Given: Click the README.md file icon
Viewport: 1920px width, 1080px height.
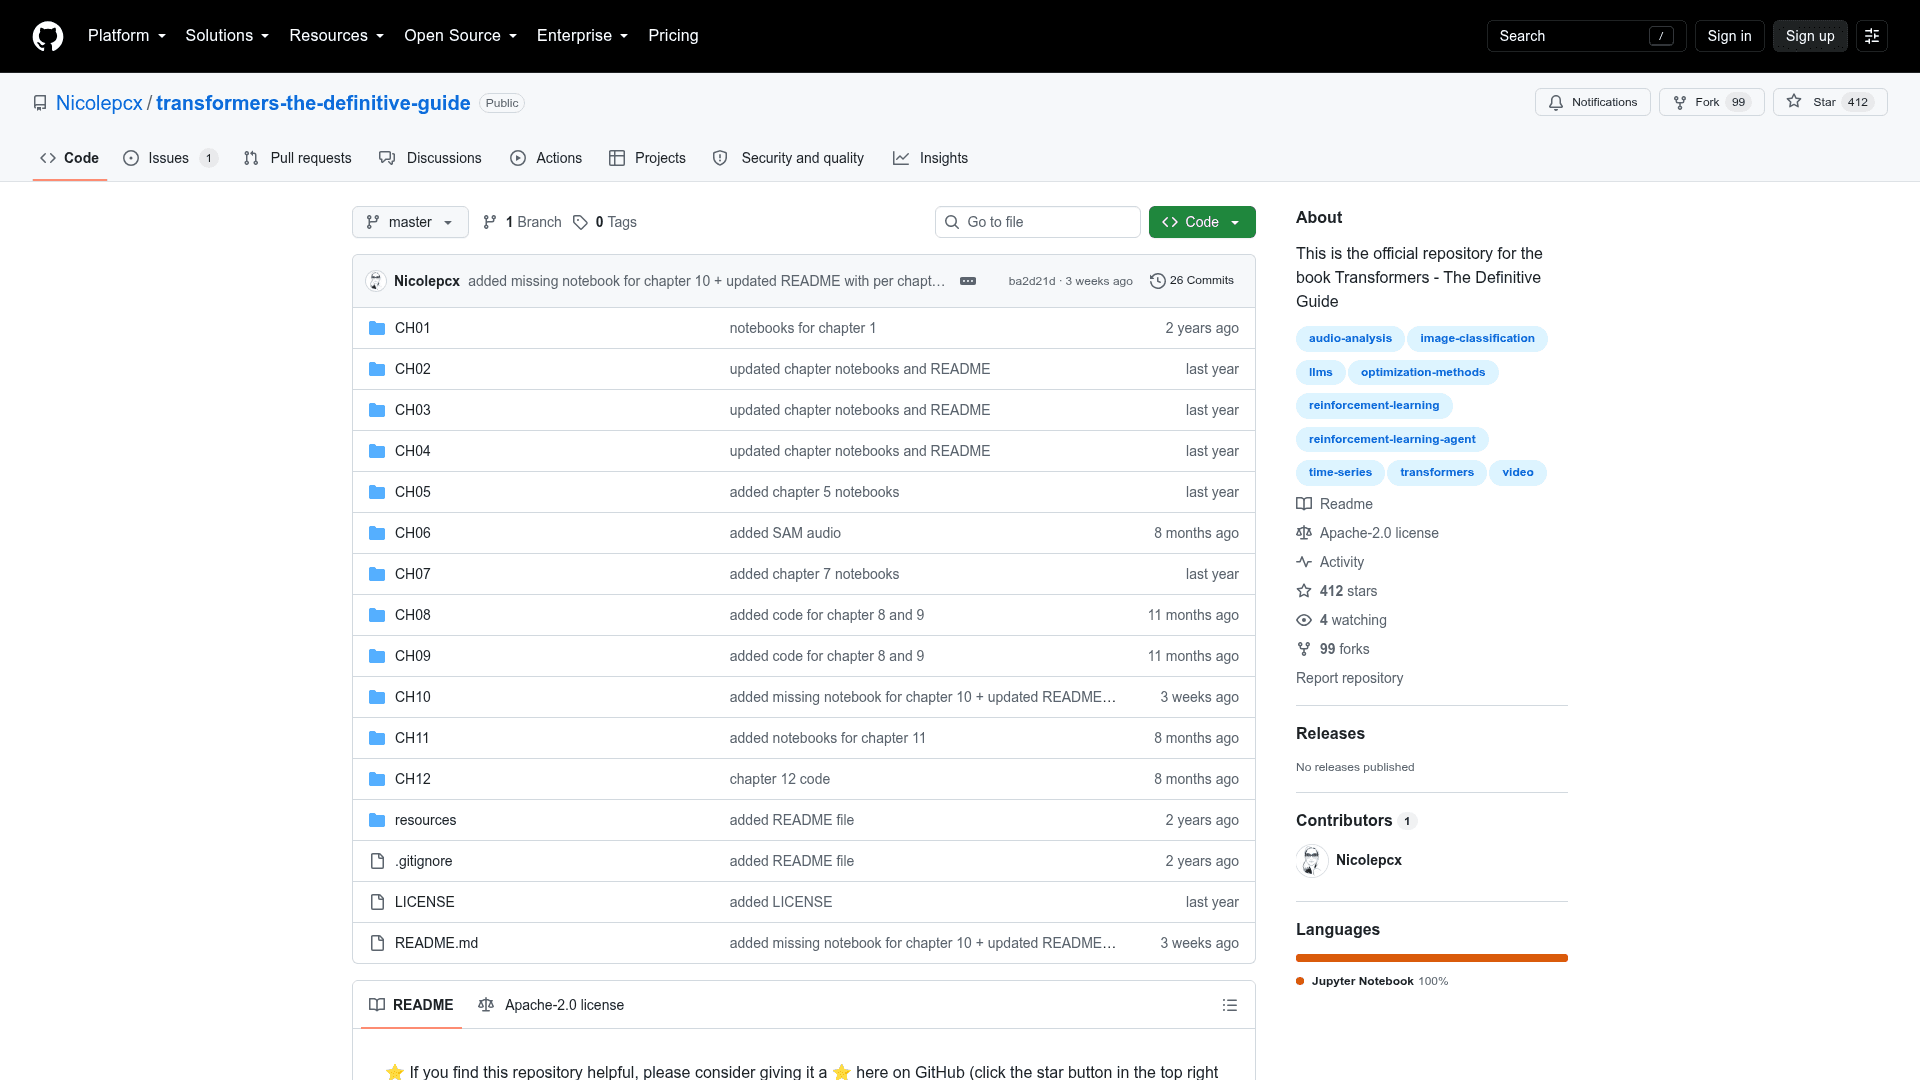Looking at the screenshot, I should [x=377, y=943].
